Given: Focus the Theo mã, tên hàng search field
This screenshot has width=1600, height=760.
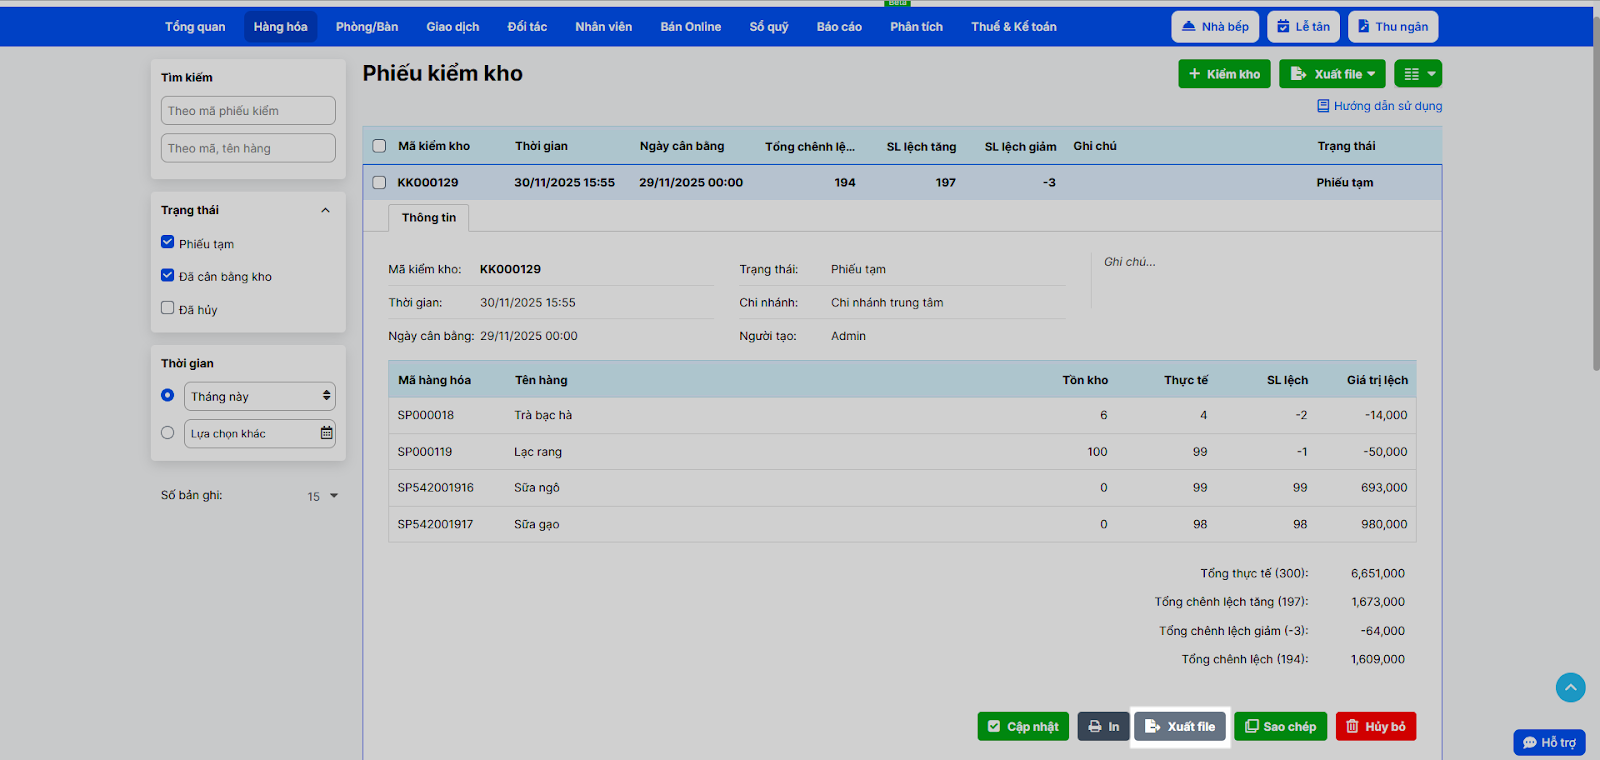Looking at the screenshot, I should (x=248, y=148).
